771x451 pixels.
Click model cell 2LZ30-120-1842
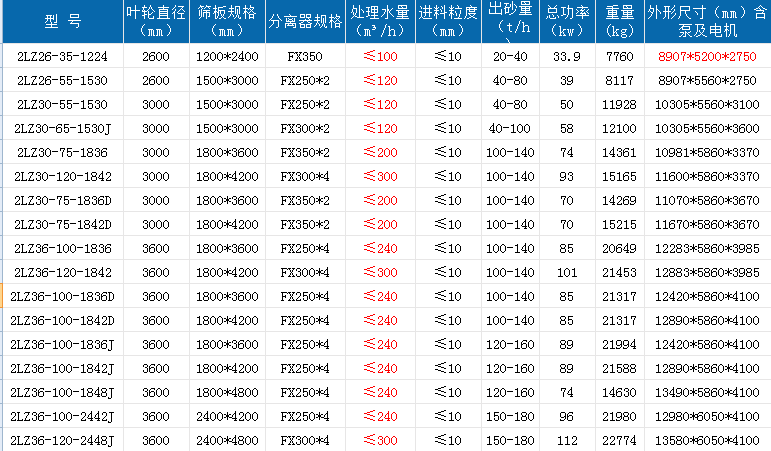[x=63, y=177]
